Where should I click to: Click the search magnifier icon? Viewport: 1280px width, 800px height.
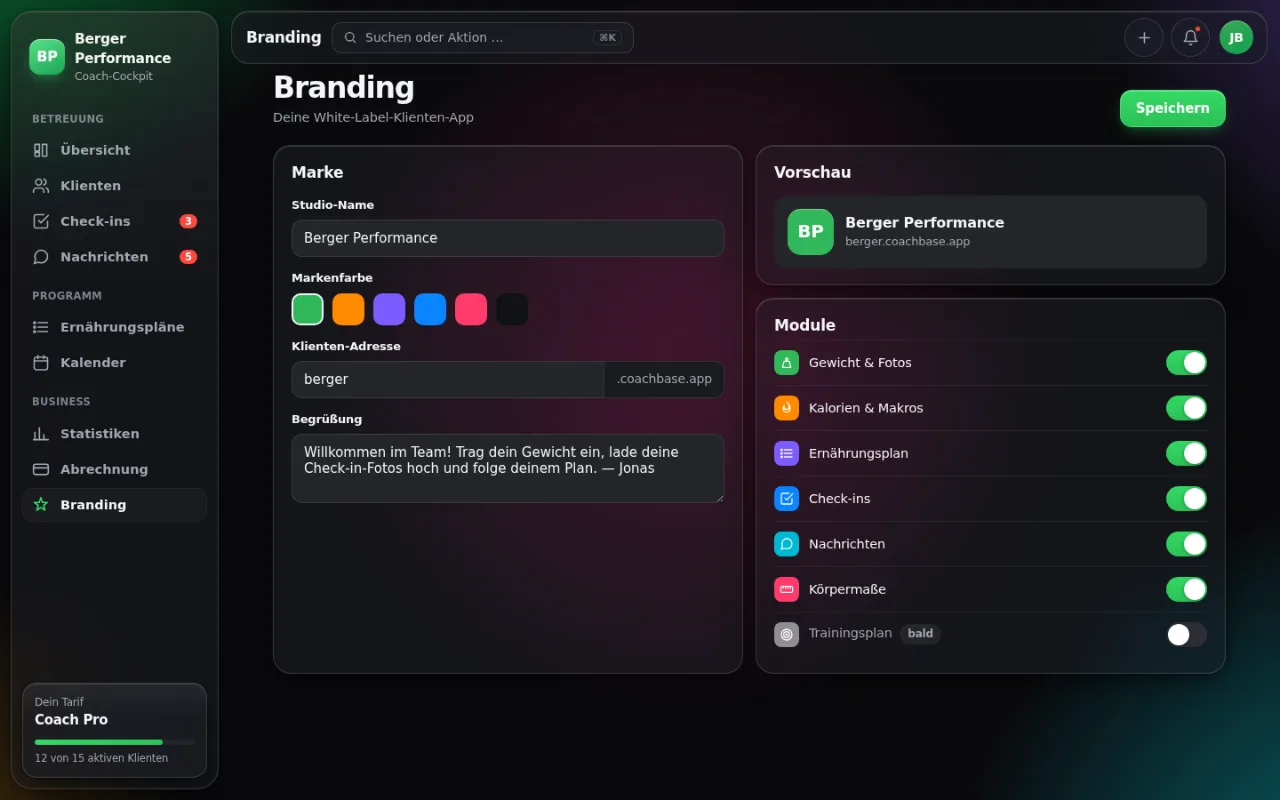click(351, 38)
